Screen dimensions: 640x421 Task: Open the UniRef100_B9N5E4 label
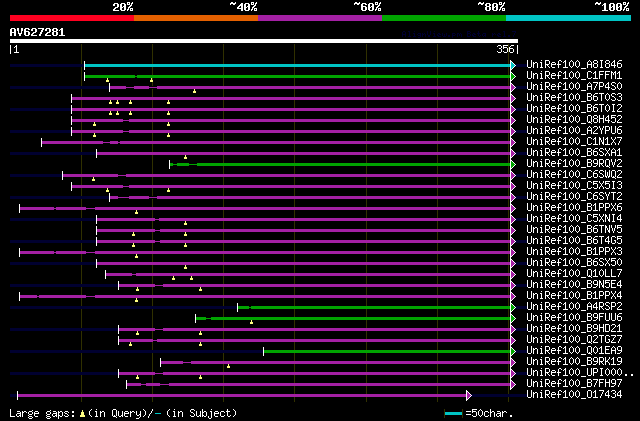coord(574,285)
